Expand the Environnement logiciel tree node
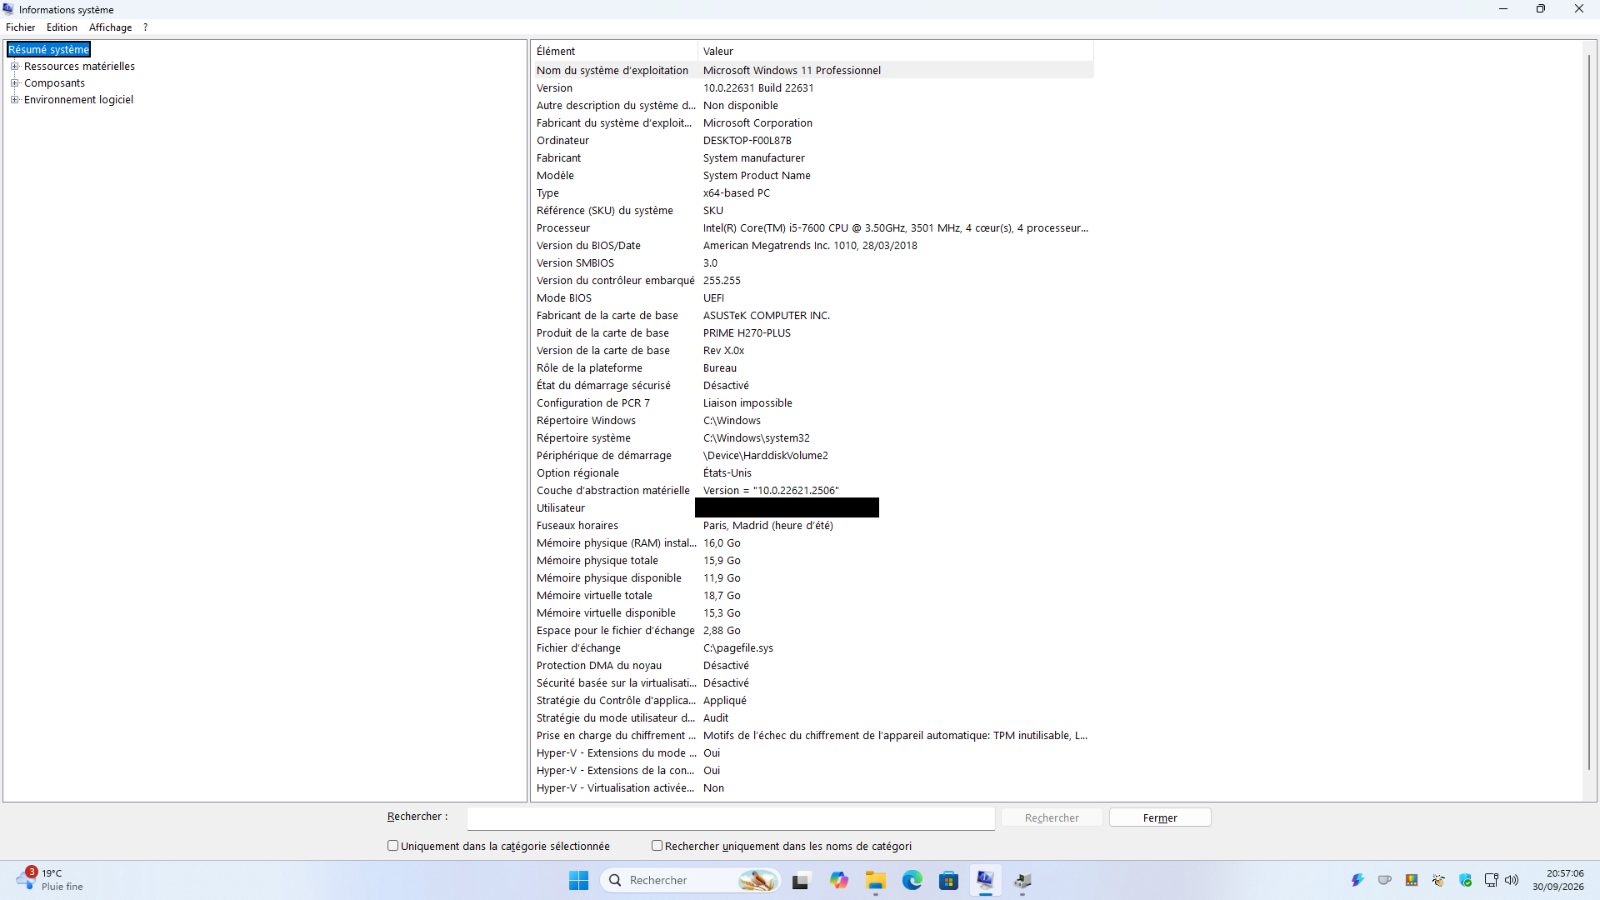The width and height of the screenshot is (1600, 900). tap(15, 99)
